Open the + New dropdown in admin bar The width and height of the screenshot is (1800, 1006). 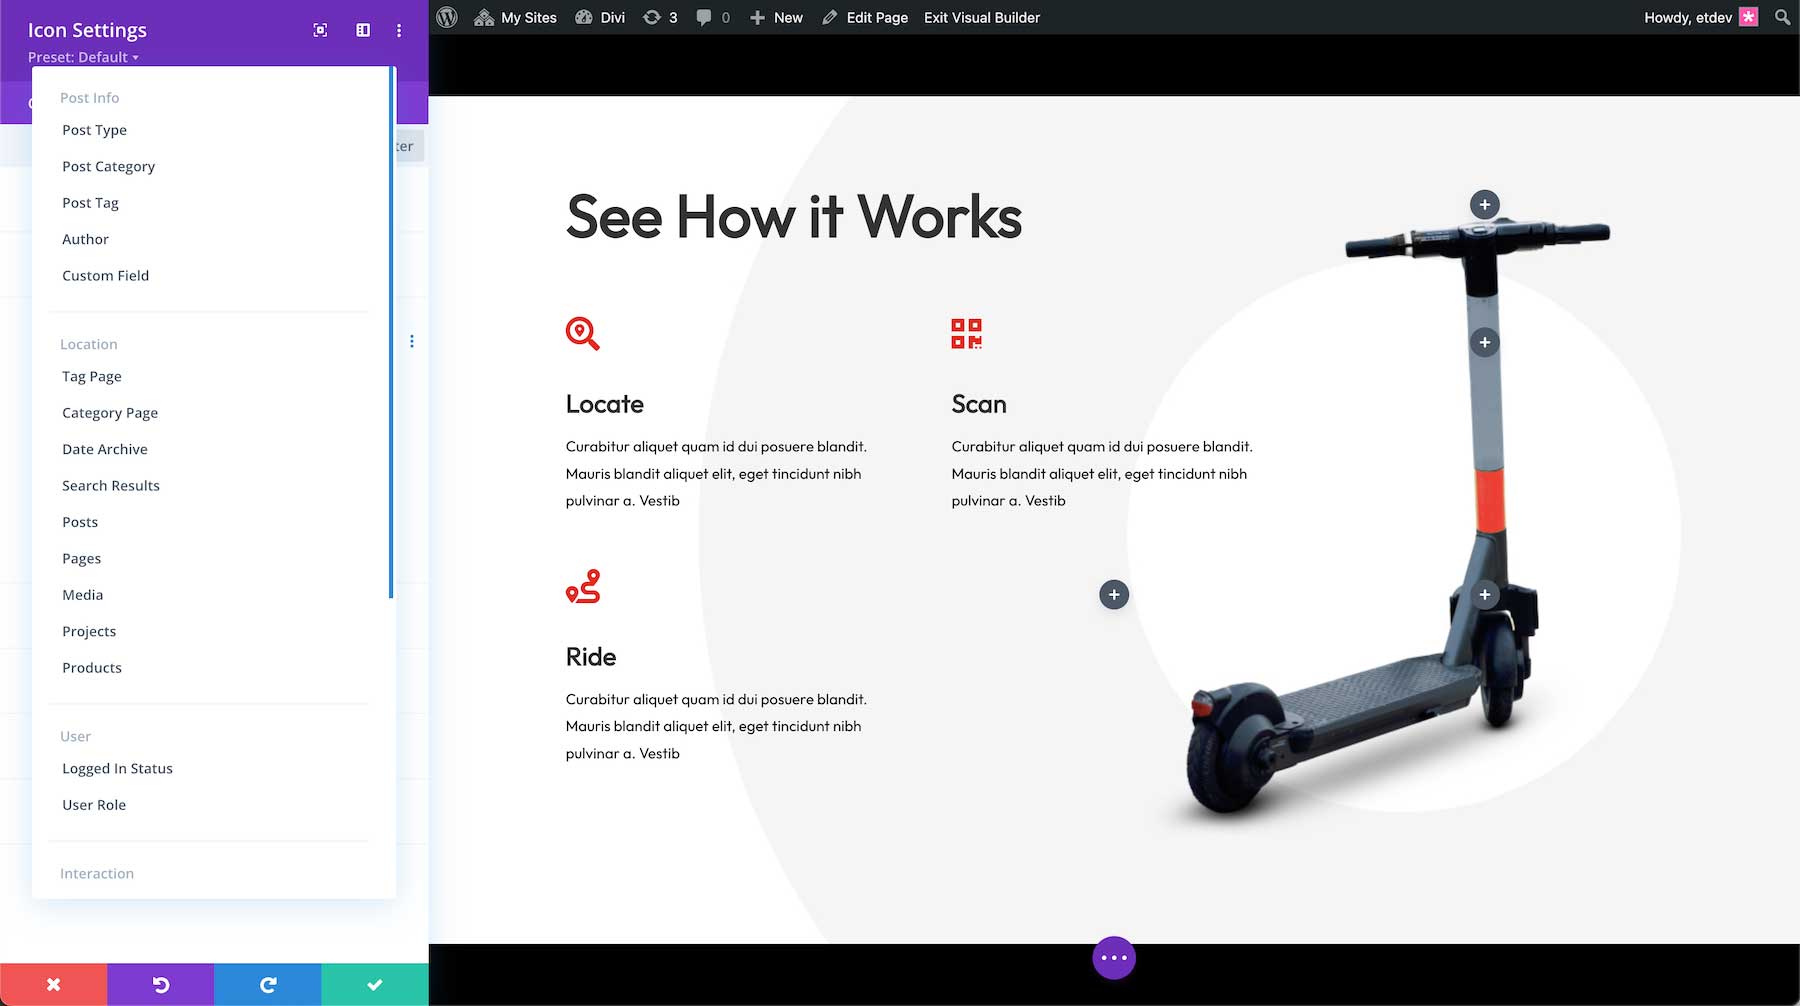coord(776,17)
